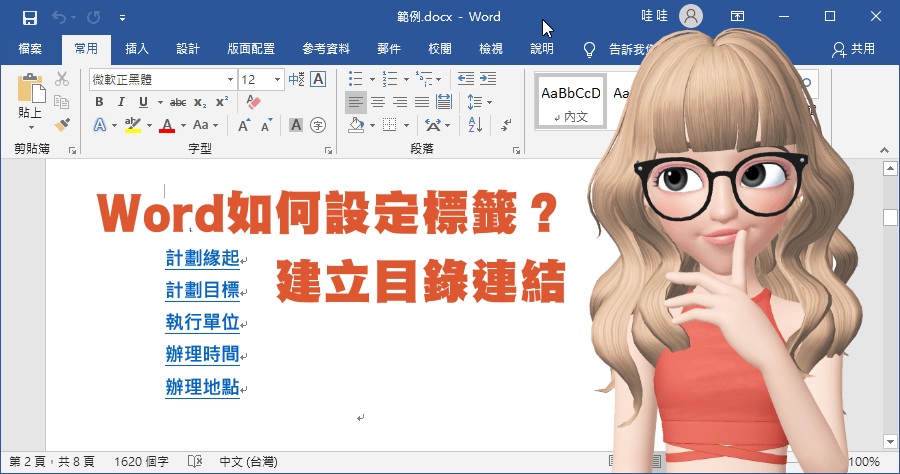
Task: Toggle Subscript formatting
Action: tap(200, 102)
